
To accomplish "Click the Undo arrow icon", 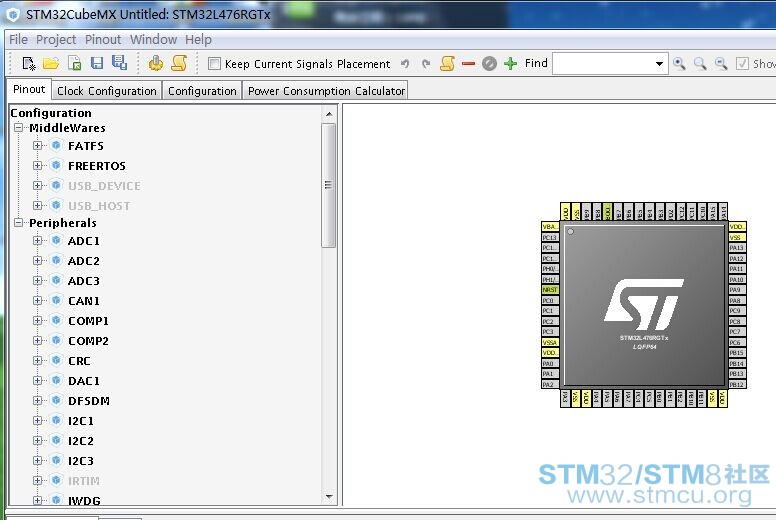I will point(405,64).
